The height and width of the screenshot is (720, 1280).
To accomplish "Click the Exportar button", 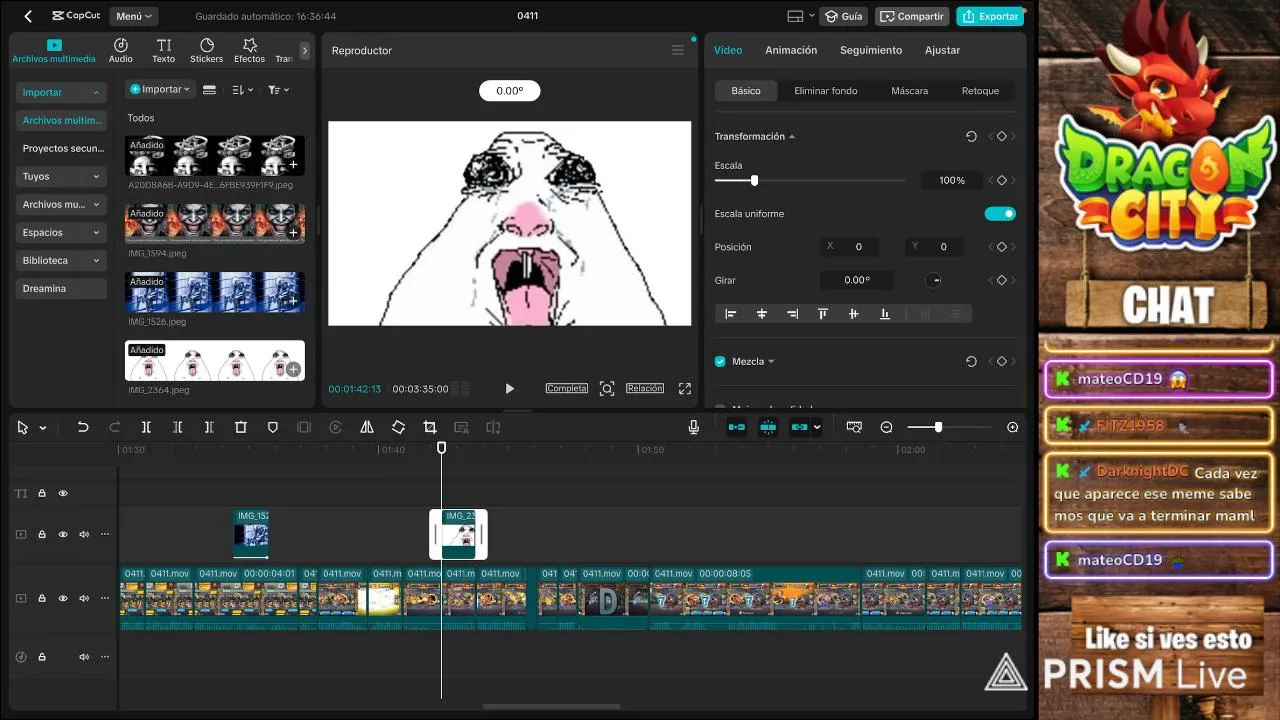I will [x=990, y=16].
